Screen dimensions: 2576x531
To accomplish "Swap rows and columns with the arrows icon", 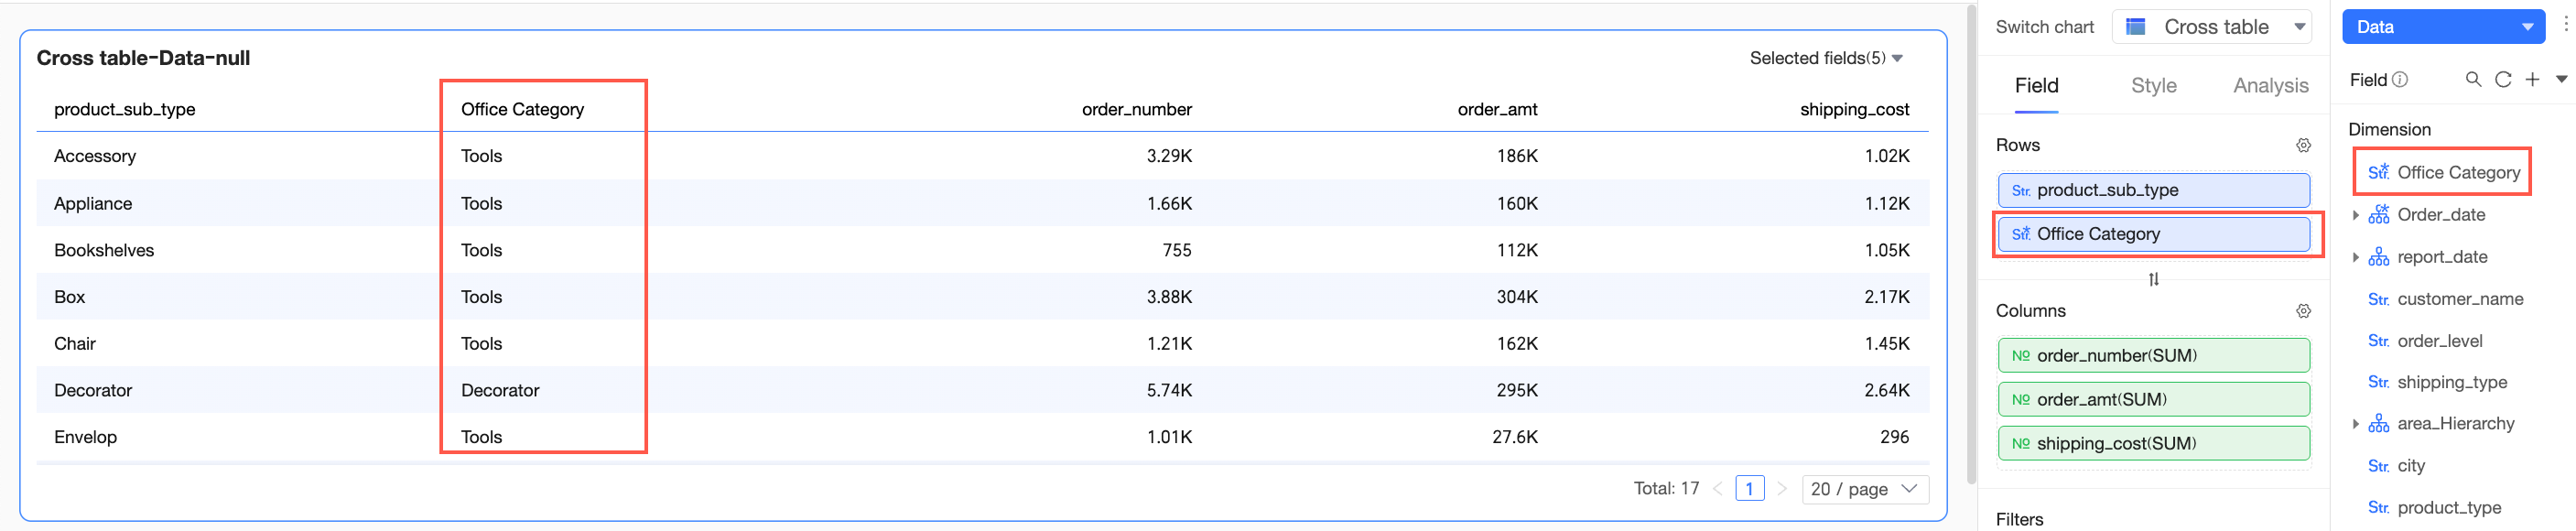I will tap(2153, 279).
